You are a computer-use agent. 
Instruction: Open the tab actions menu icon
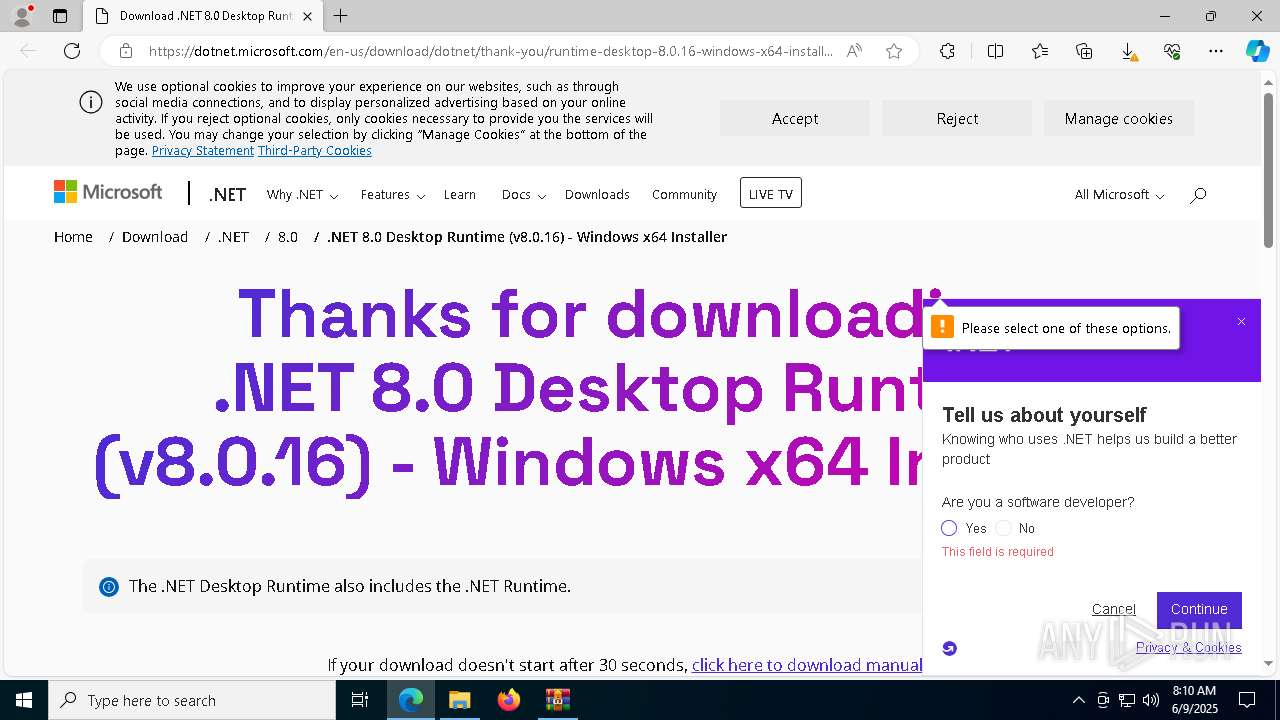pyautogui.click(x=60, y=16)
